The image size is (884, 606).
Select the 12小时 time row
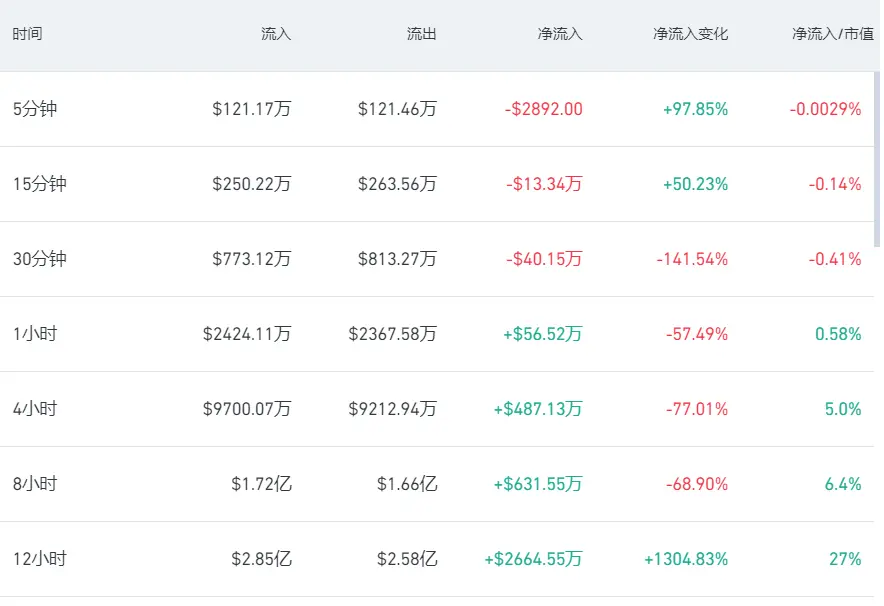click(x=437, y=559)
